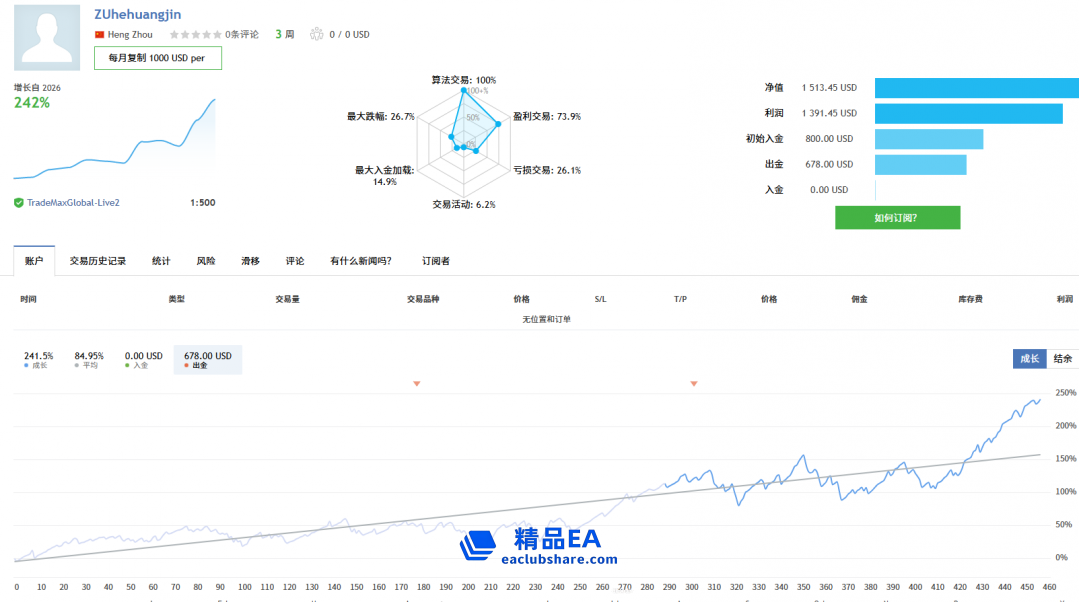The image size is (1079, 602).
Task: Switch to the 统计 tab
Action: 161,260
